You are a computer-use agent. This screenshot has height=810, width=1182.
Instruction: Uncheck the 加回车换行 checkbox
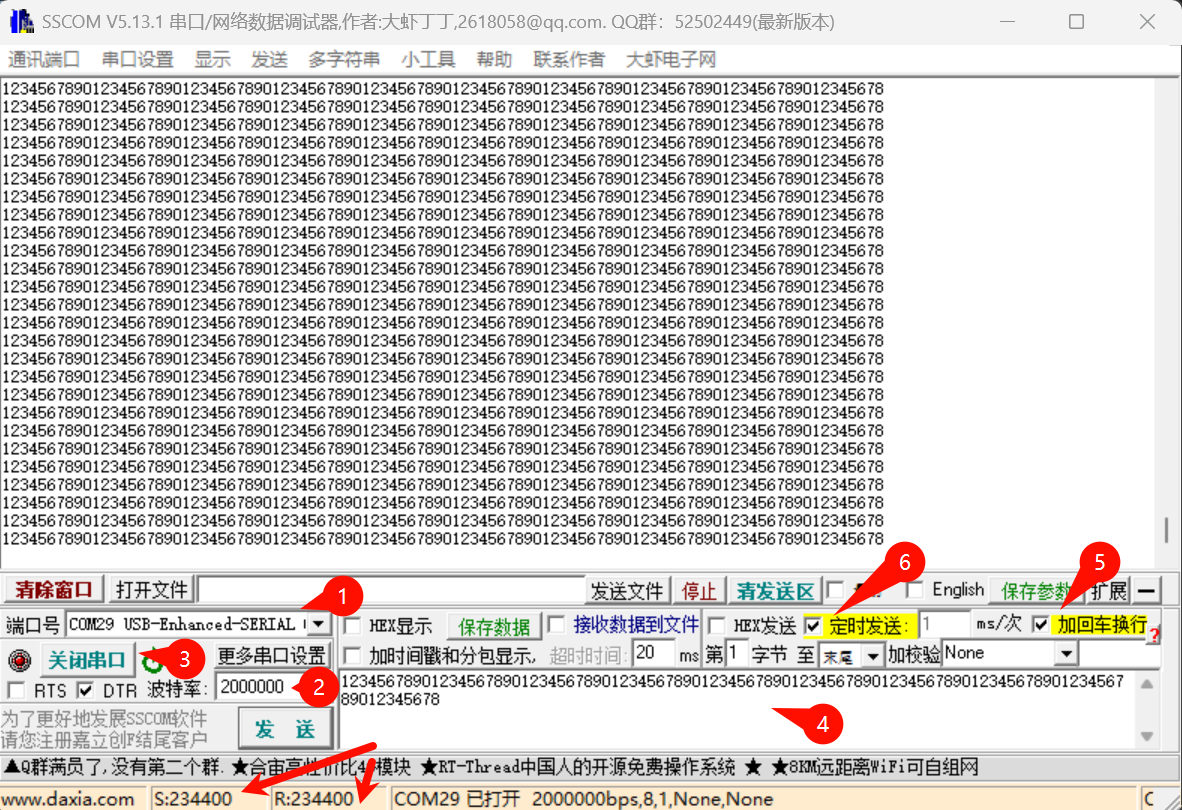click(x=1041, y=625)
